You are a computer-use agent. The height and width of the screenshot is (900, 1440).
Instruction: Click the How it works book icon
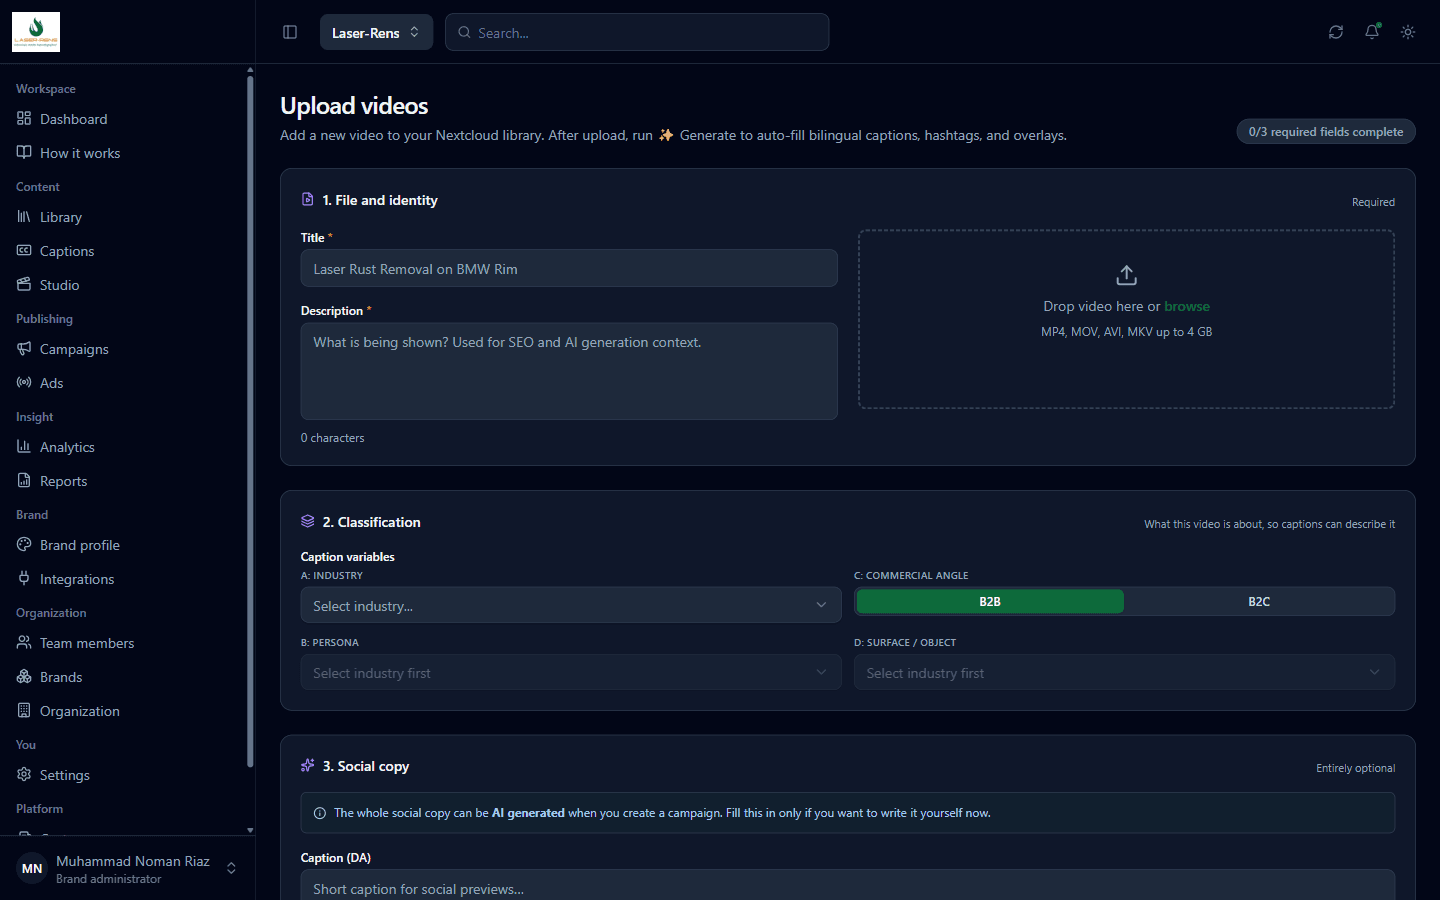click(24, 153)
